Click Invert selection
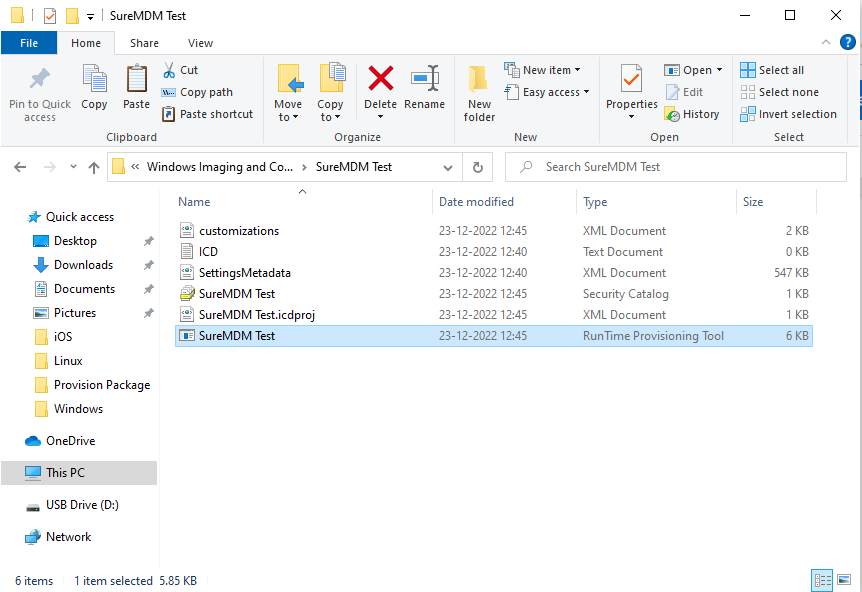 tap(788, 114)
